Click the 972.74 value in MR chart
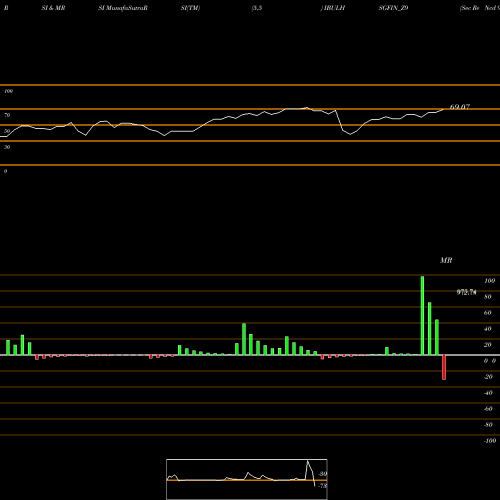Image resolution: width=500 pixels, height=500 pixels. pyautogui.click(x=466, y=292)
